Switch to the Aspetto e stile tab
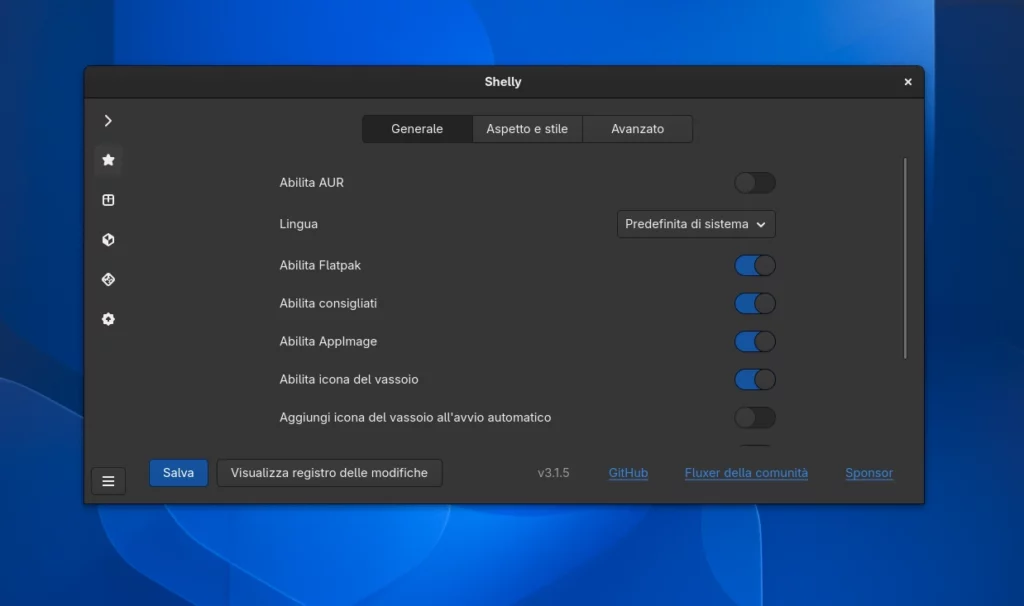This screenshot has height=606, width=1024. (x=527, y=129)
